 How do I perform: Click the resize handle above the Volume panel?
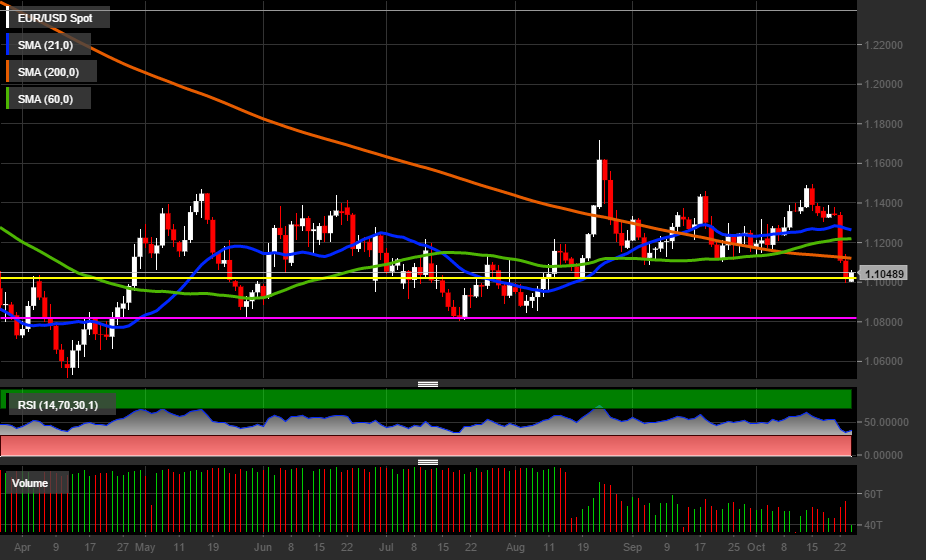coord(428,462)
